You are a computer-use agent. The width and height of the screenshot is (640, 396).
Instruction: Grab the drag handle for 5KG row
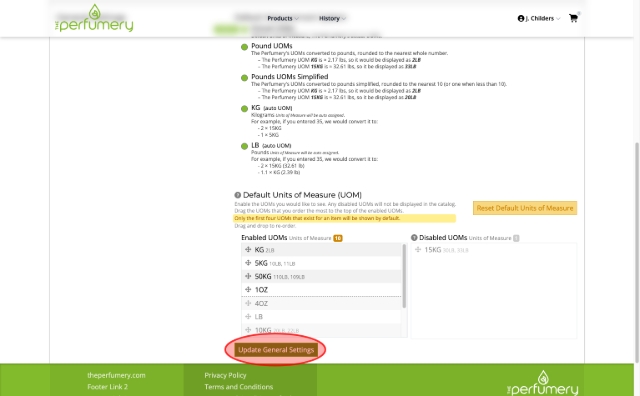click(x=248, y=263)
